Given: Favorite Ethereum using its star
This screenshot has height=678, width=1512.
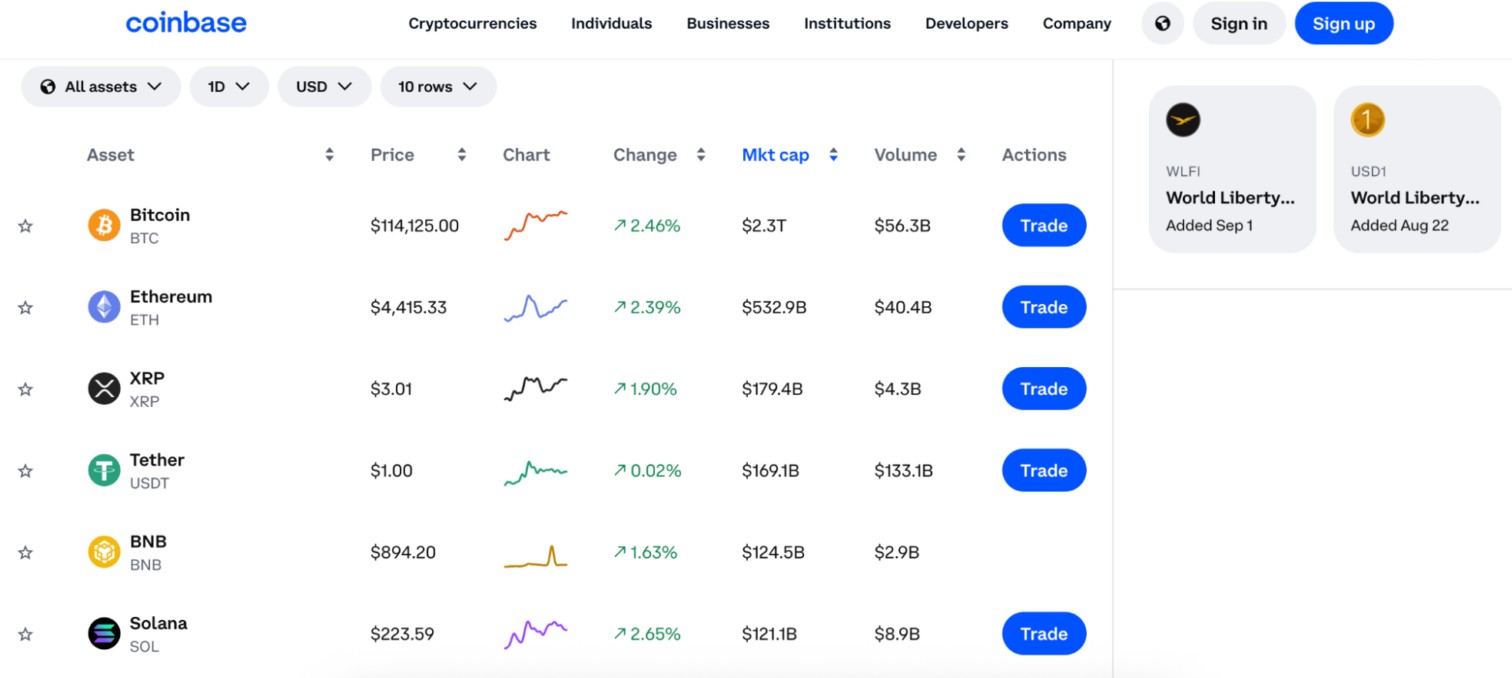Looking at the screenshot, I should click(x=25, y=307).
